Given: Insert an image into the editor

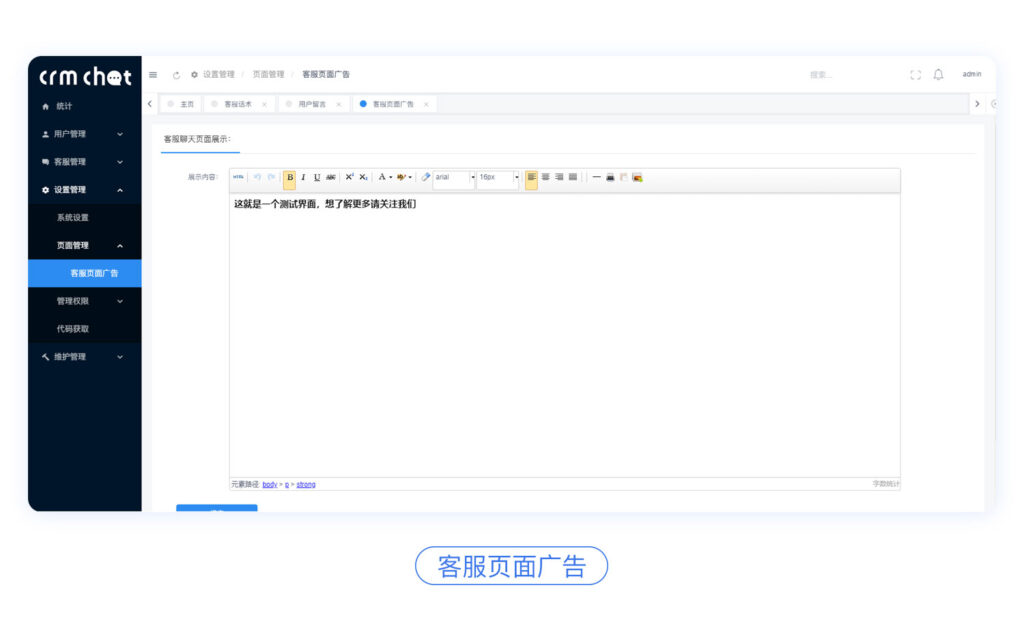Looking at the screenshot, I should point(638,177).
